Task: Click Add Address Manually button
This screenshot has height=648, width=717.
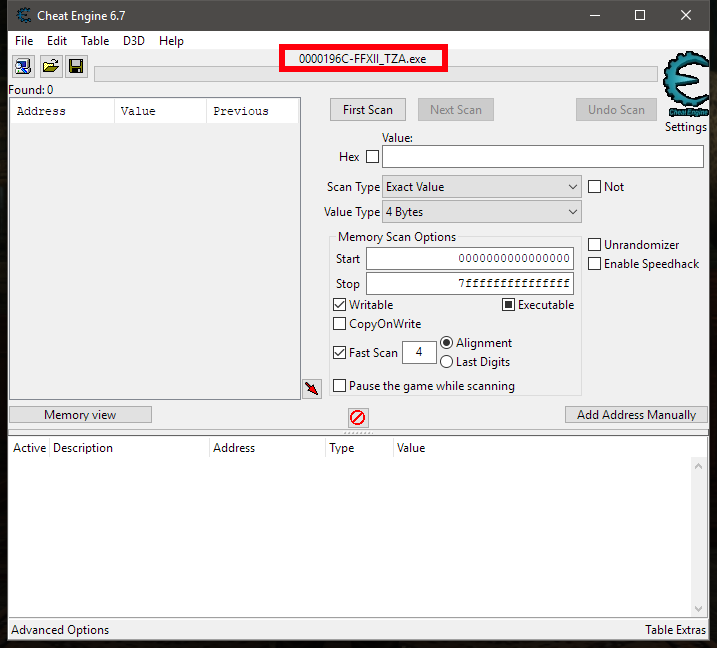Action: (636, 415)
